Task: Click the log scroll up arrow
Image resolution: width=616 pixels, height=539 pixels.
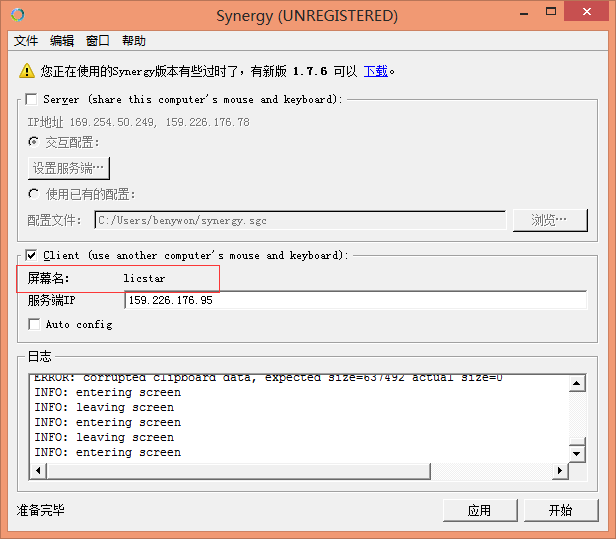Action: [577, 383]
